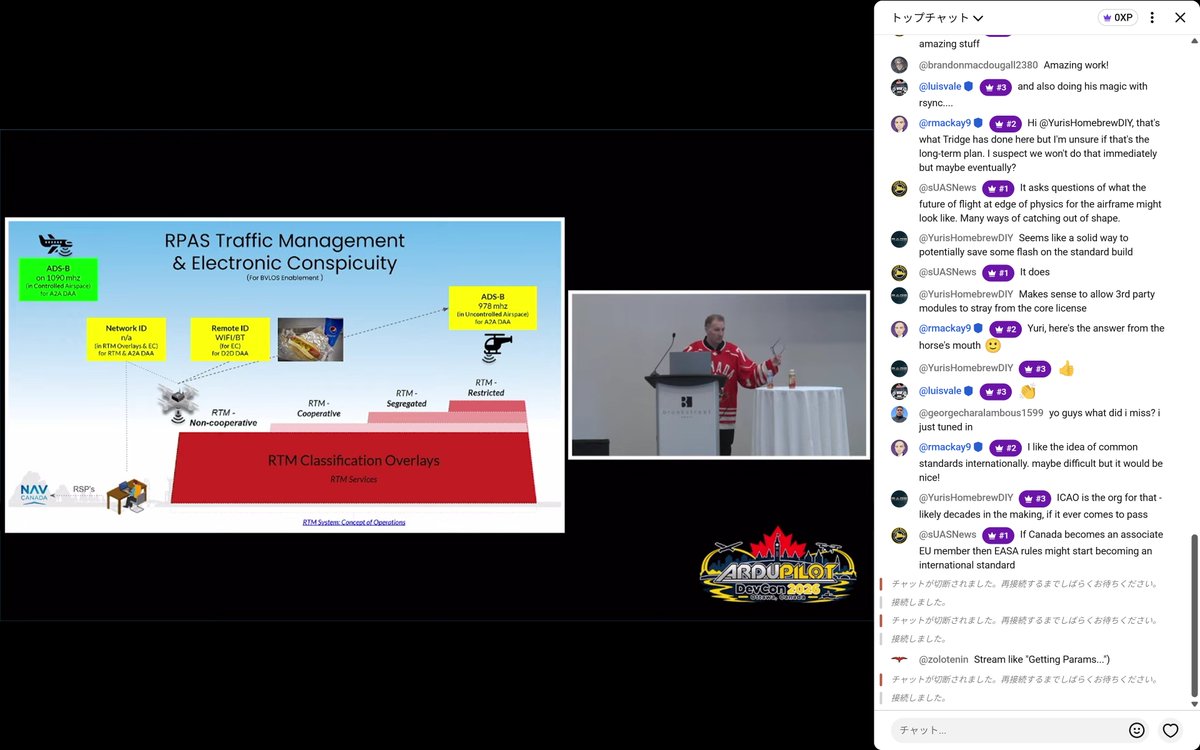Image resolution: width=1200 pixels, height=750 pixels.
Task: Click rmackay9 avatar on Tridge message
Action: [899, 124]
